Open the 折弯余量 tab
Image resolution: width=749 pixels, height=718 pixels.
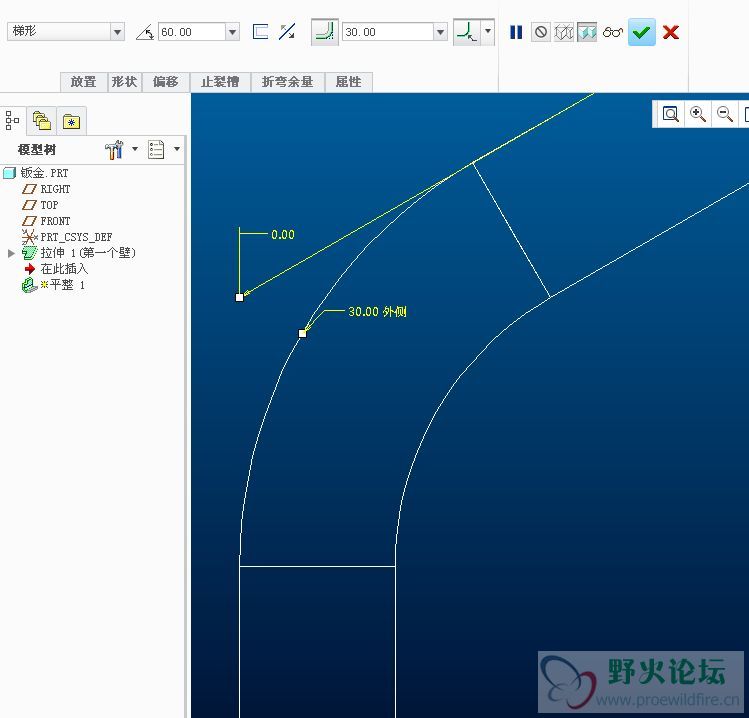287,82
